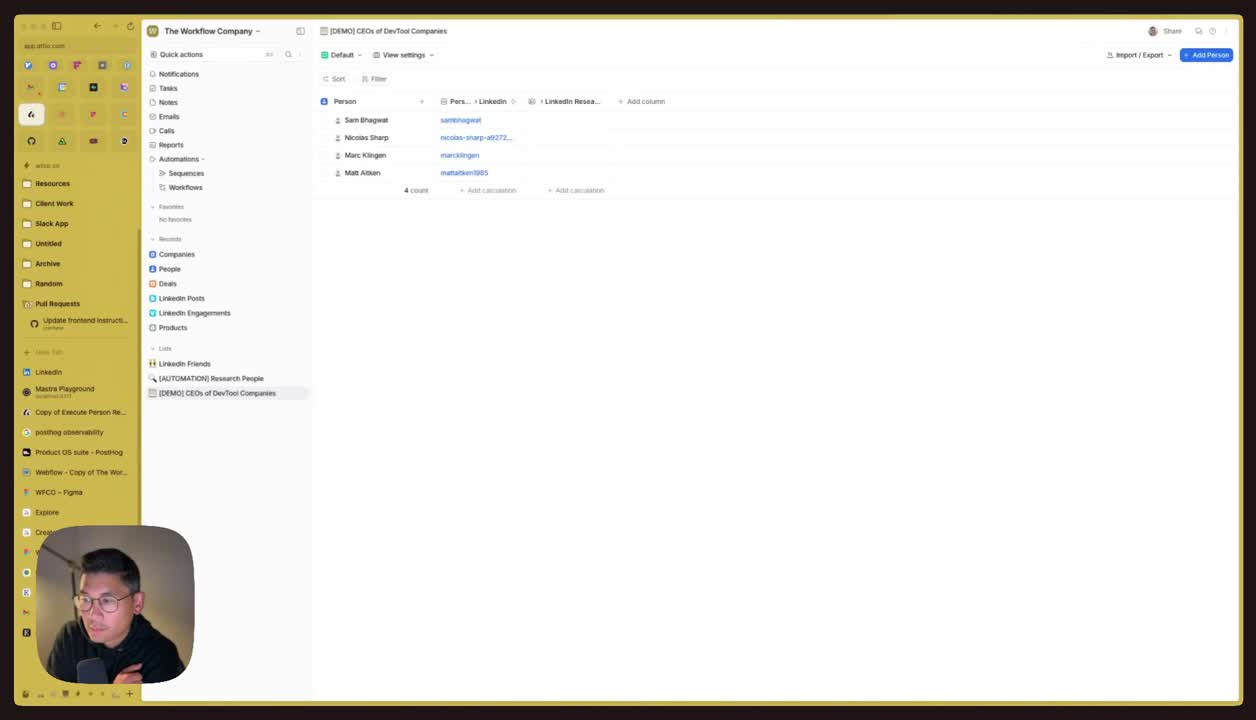Select the checkbox beside Sam Bhagwat
Image resolution: width=1256 pixels, height=720 pixels.
coord(325,120)
